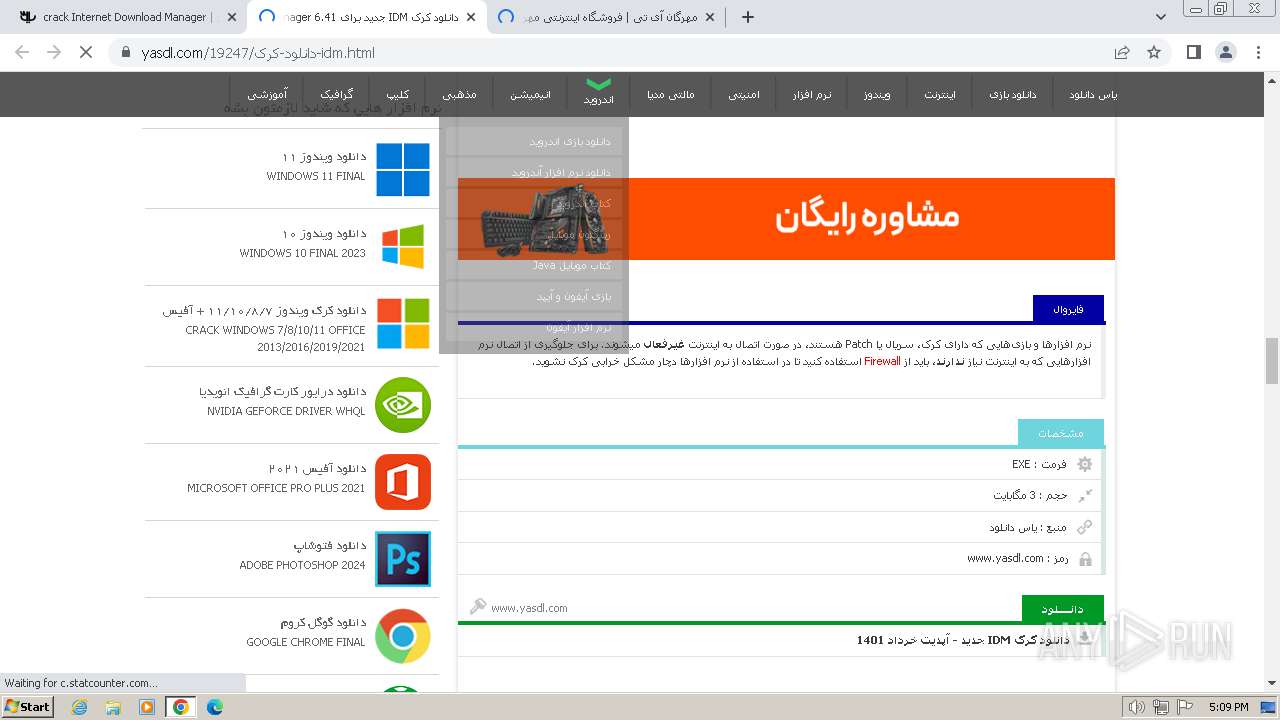Open the دانلود فتوشاپ link
Screen dimensions: 1280x720
(330, 546)
